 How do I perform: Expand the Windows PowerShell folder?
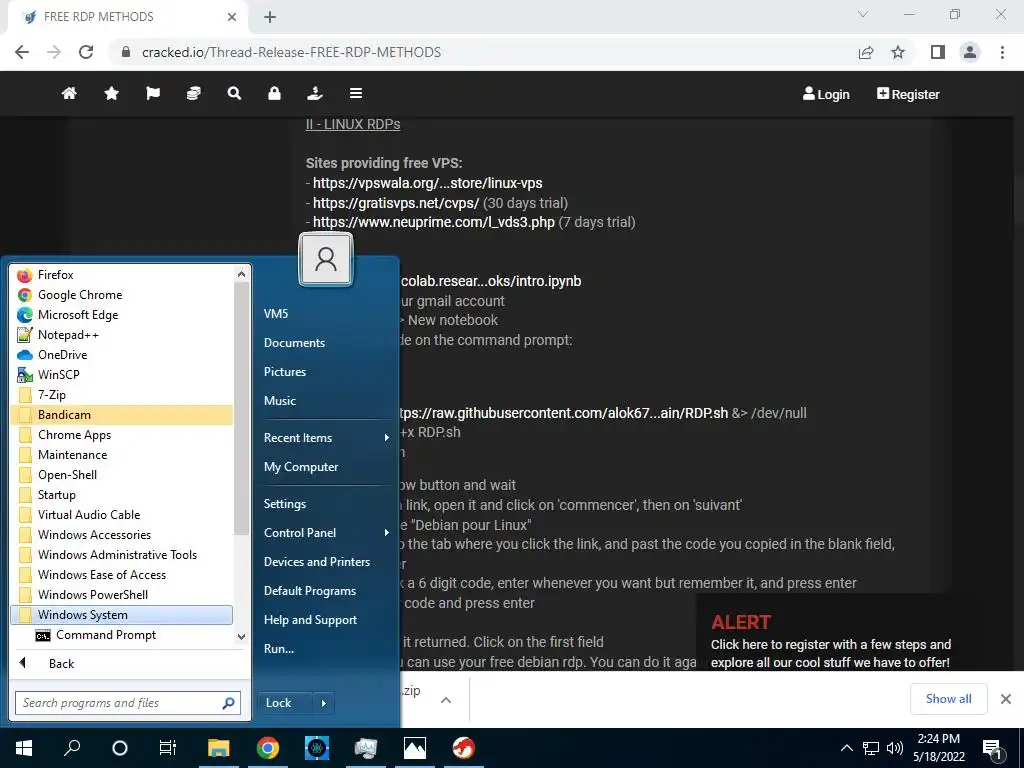tap(121, 595)
